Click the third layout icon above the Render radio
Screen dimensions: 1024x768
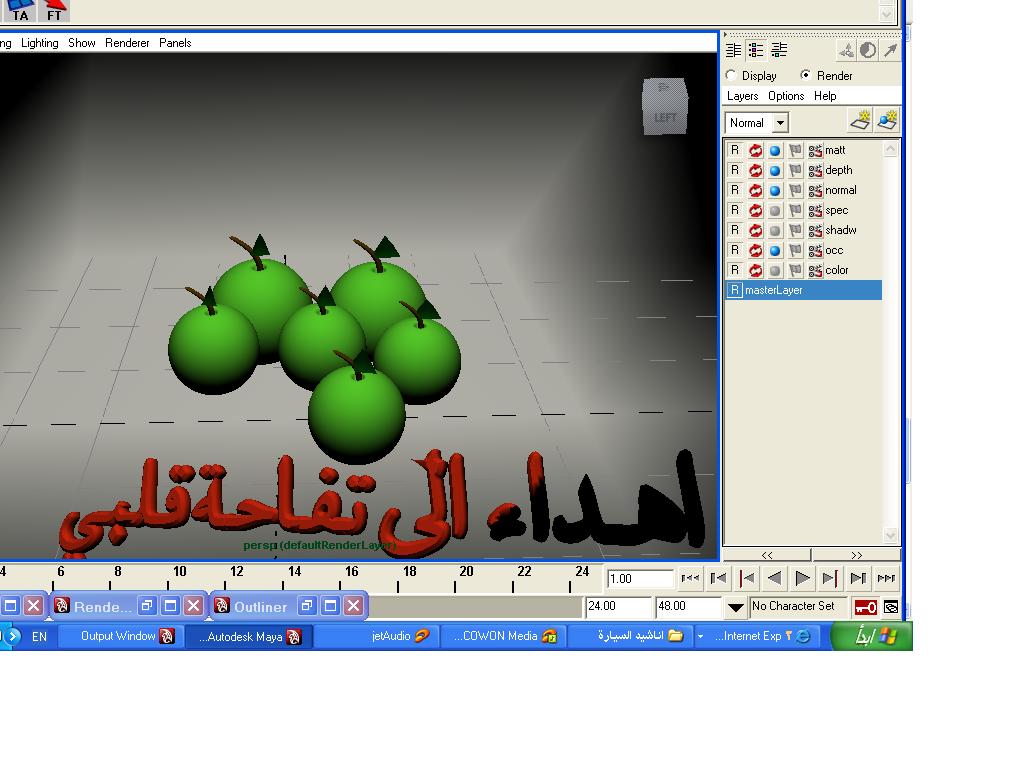tap(779, 50)
